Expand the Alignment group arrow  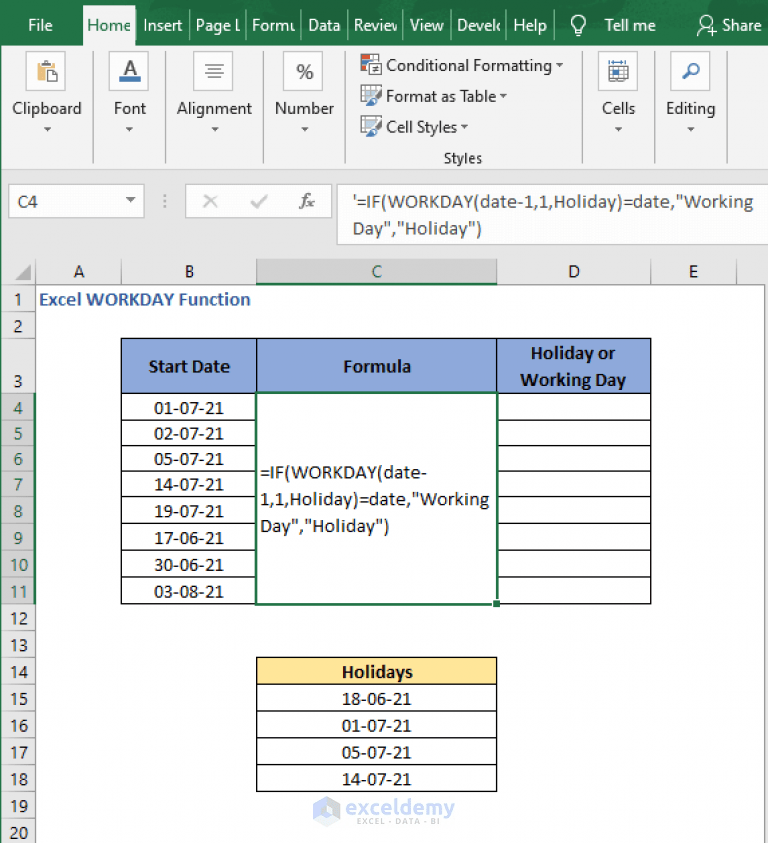215,129
